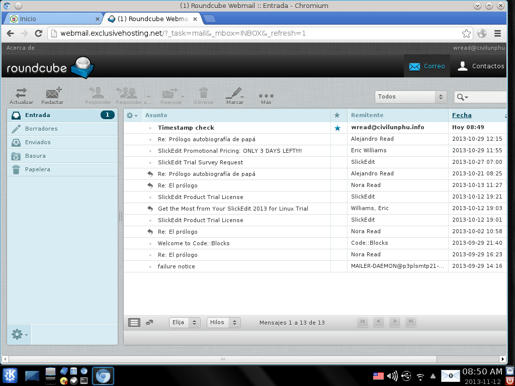The image size is (515, 386).
Task: Toggle the star column header flag filter
Action: click(x=337, y=115)
